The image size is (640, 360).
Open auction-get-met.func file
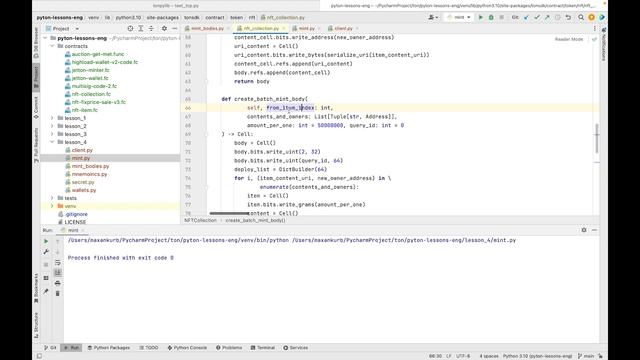[98, 54]
